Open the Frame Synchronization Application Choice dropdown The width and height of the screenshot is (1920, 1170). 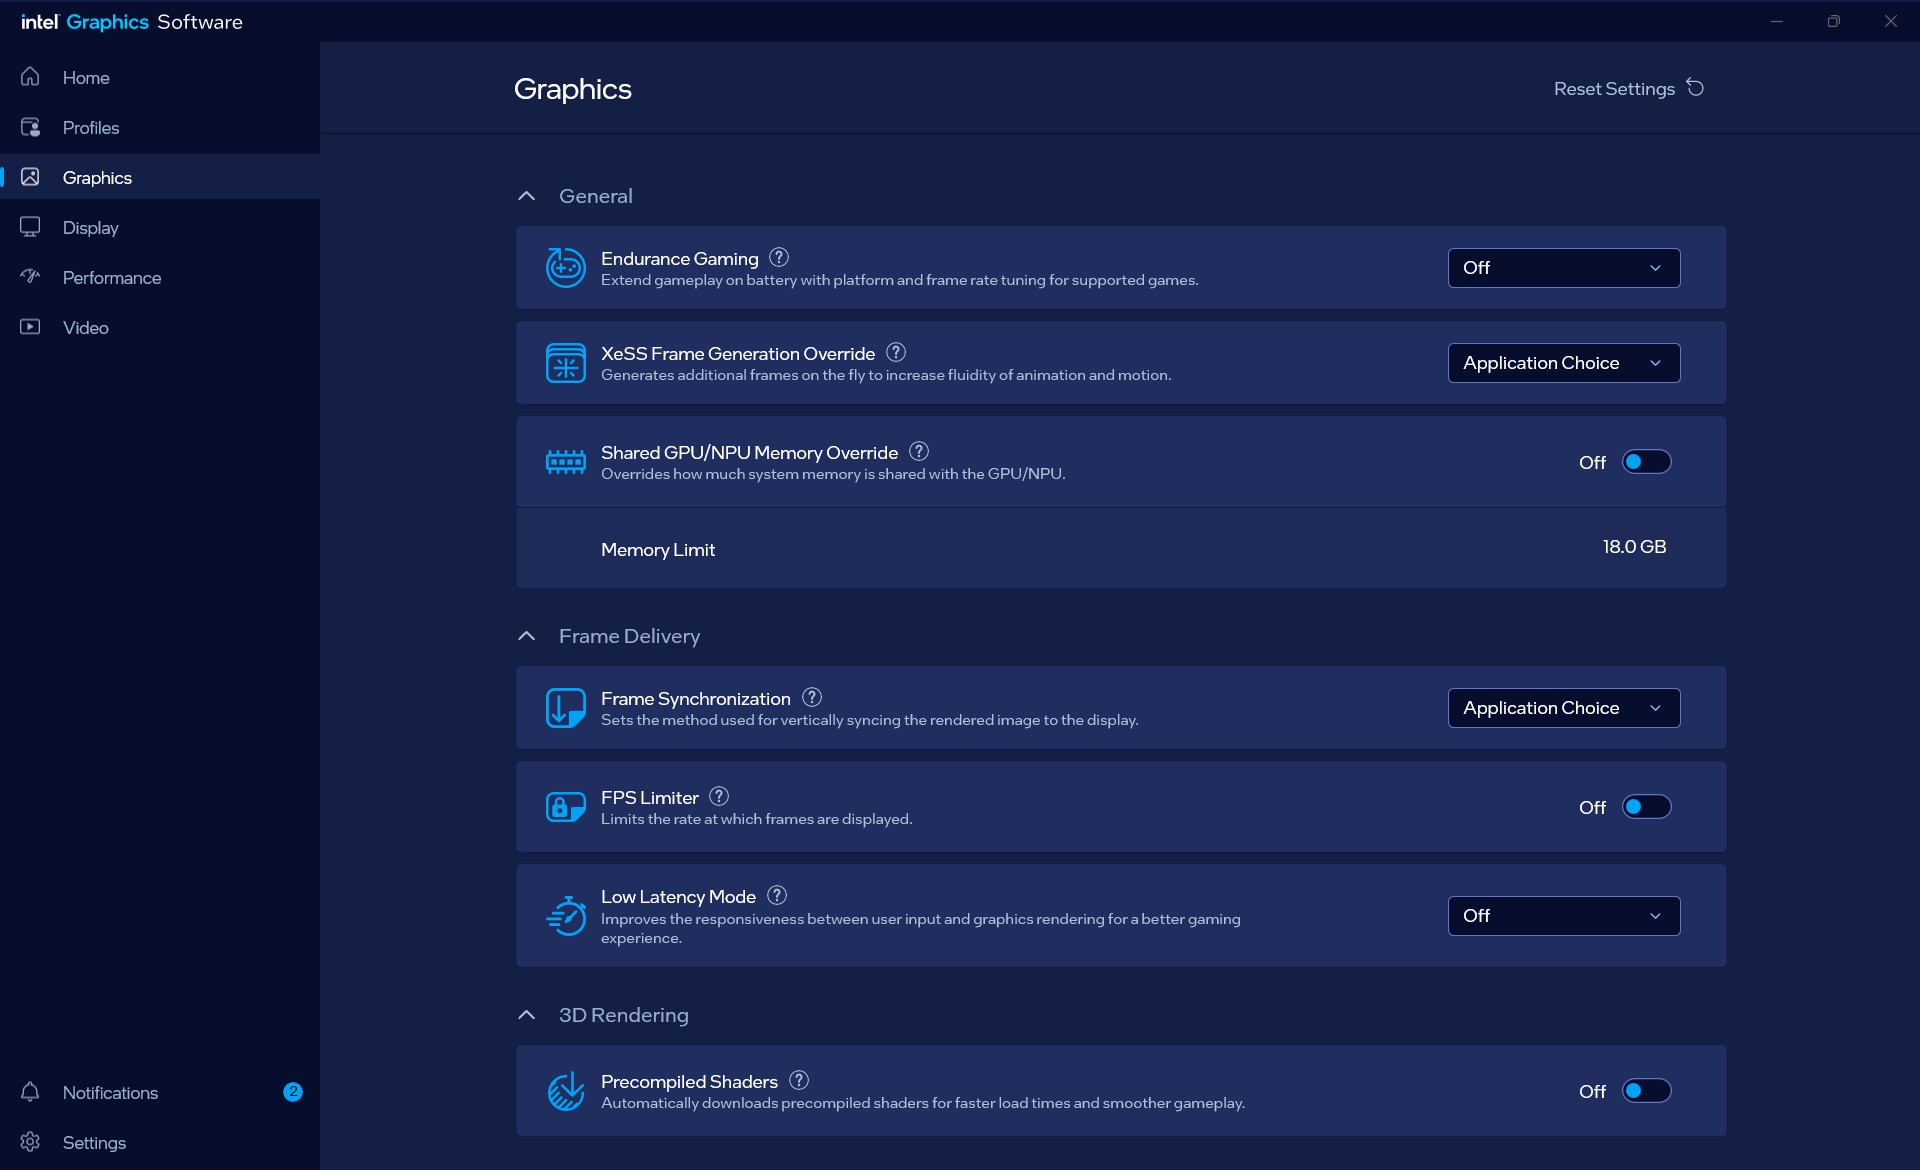pos(1564,708)
